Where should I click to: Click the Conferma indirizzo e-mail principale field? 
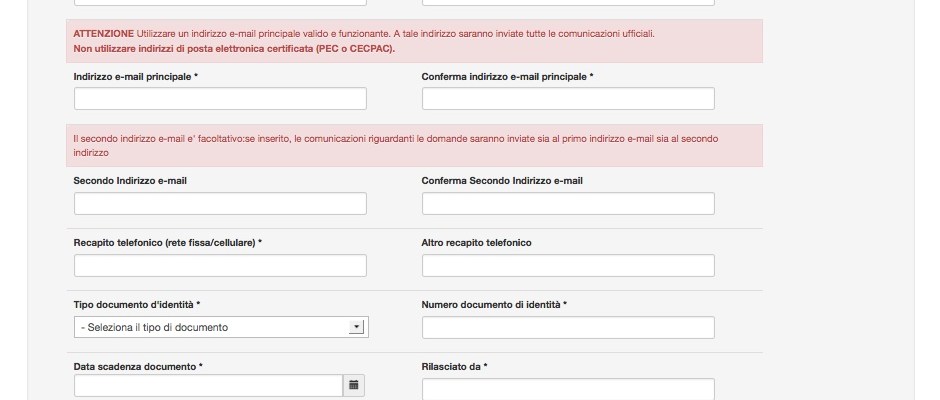[568, 99]
